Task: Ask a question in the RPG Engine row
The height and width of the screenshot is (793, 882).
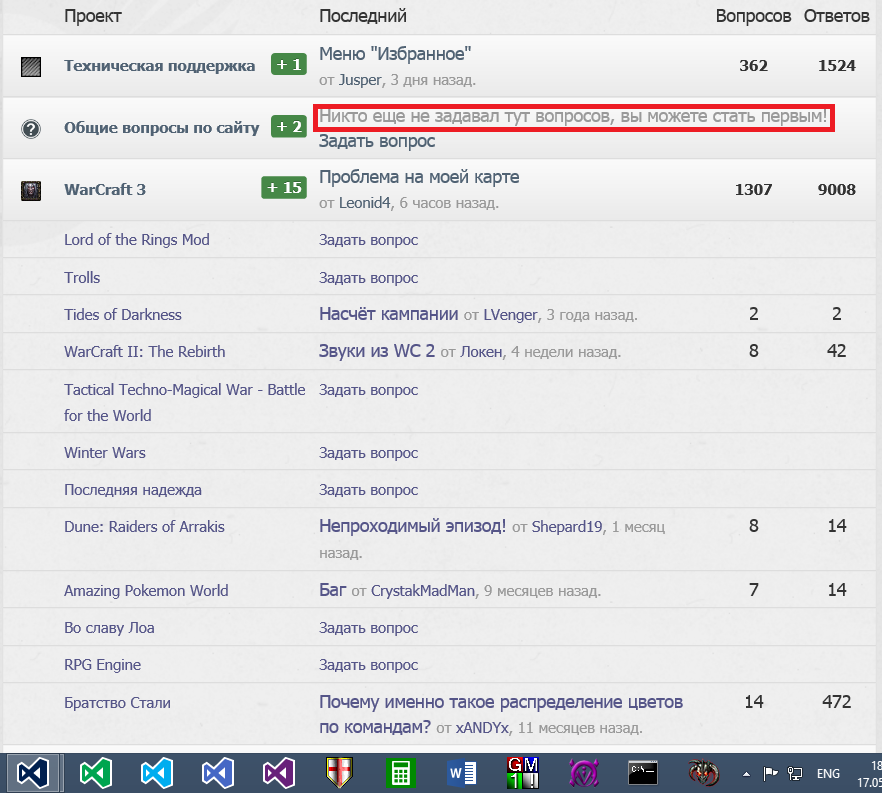Action: coord(368,665)
